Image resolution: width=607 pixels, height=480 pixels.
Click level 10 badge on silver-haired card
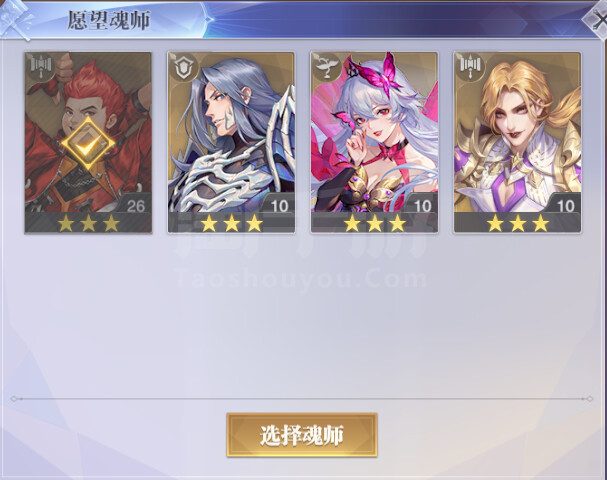pos(279,206)
